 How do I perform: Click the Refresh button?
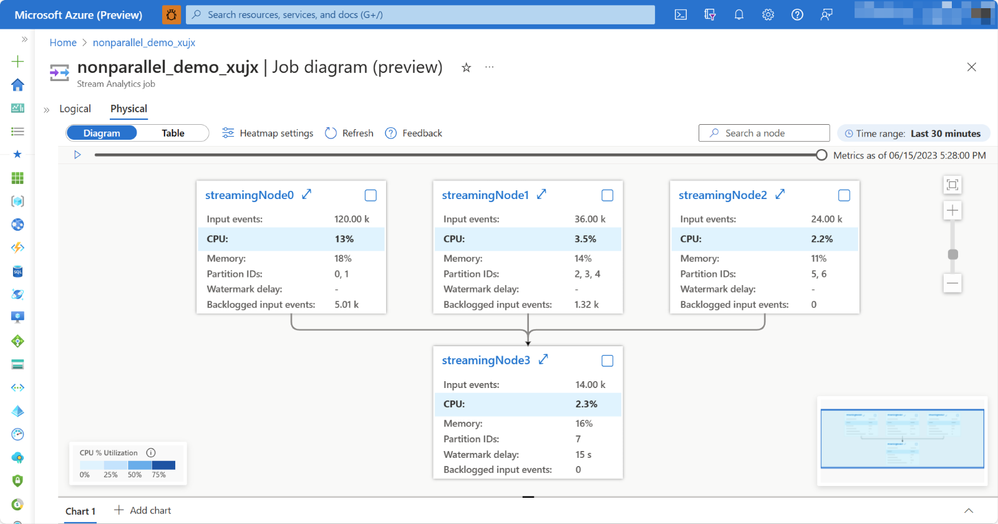[349, 133]
